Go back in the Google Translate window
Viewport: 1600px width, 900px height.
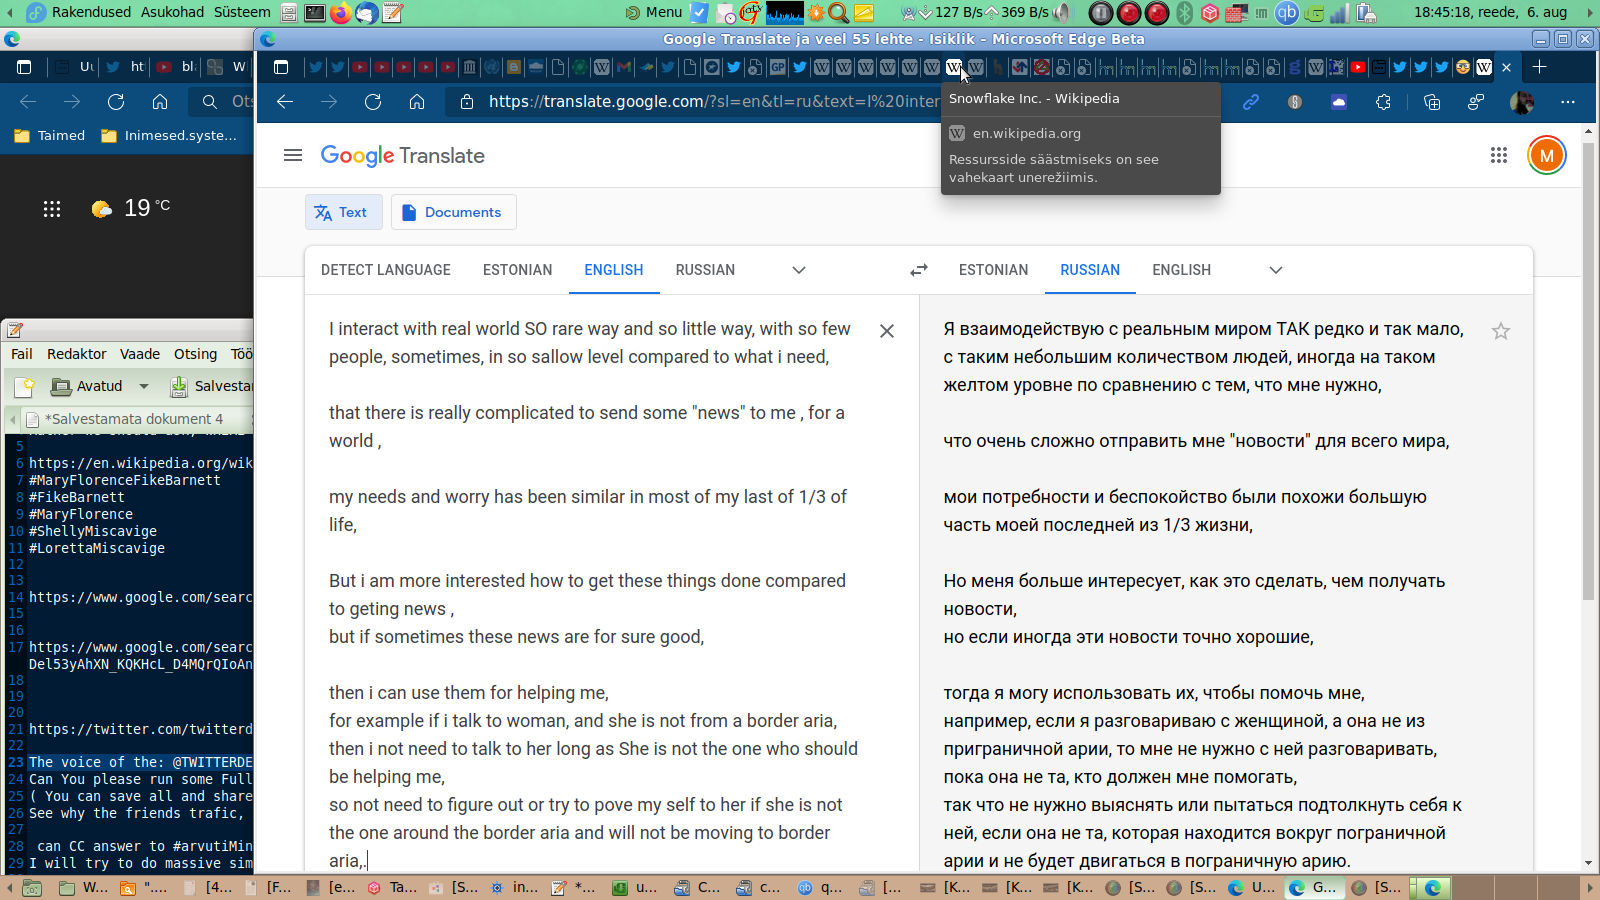click(x=285, y=102)
